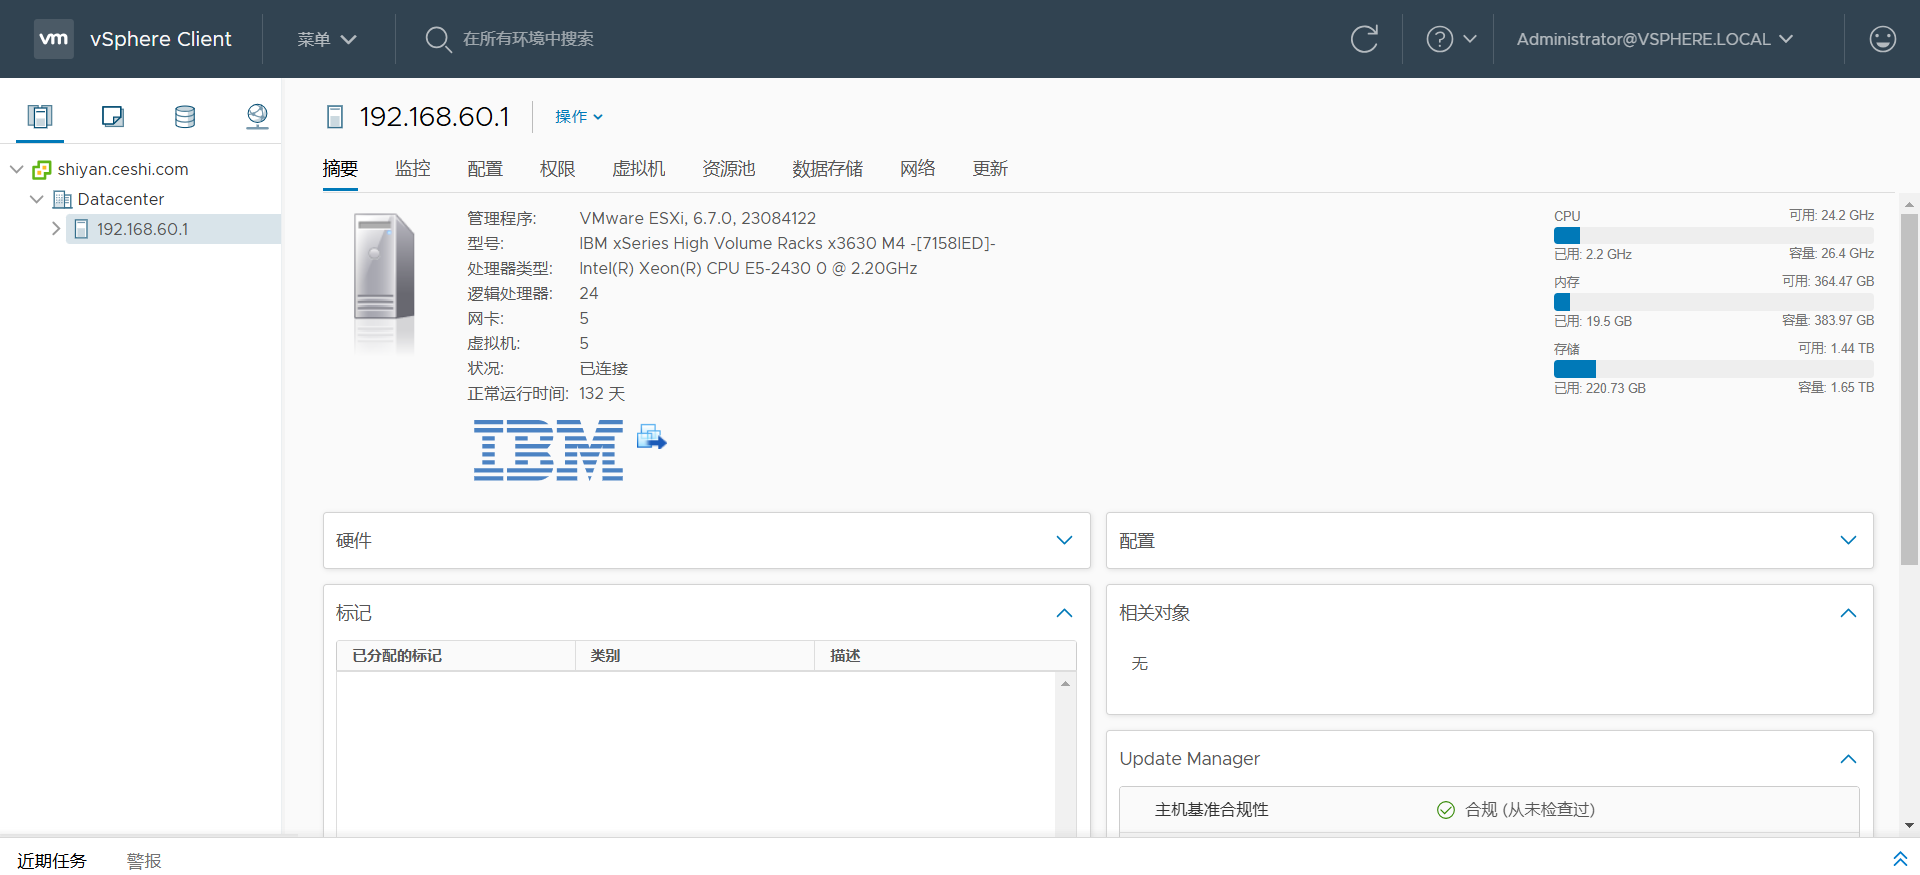Open the Administrator@VSPHERE.LOCAL user menu
Image resolution: width=1920 pixels, height=875 pixels.
point(1655,39)
